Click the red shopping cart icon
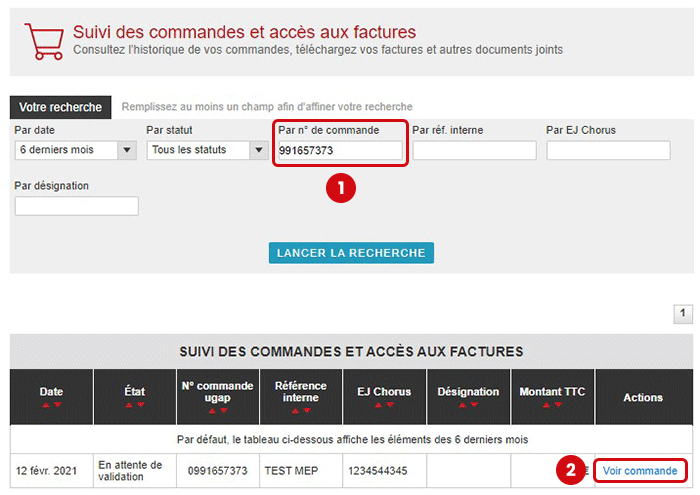 (43, 41)
